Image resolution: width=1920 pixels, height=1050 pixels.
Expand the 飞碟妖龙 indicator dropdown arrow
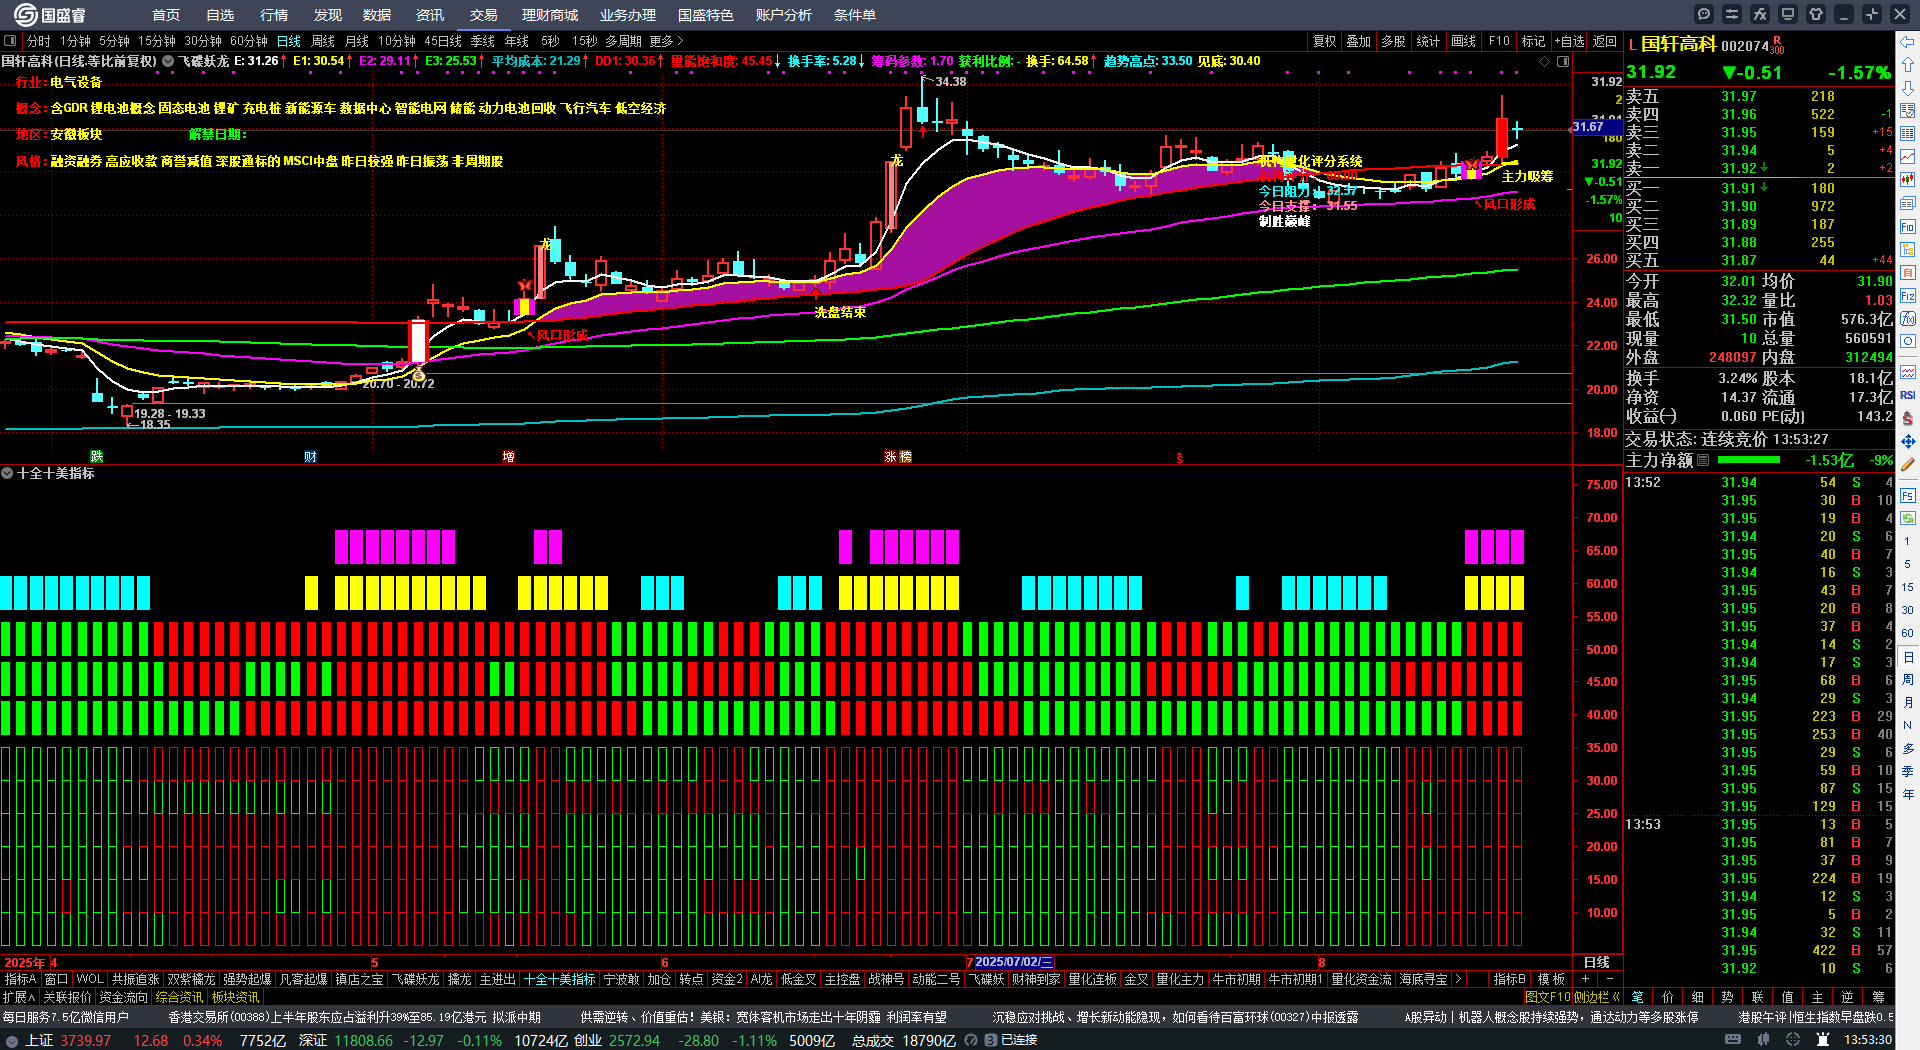pyautogui.click(x=168, y=61)
